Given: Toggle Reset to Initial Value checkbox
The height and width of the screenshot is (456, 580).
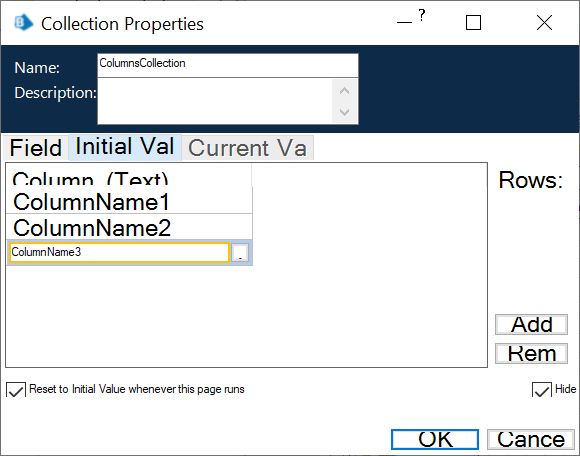Looking at the screenshot, I should (16, 390).
